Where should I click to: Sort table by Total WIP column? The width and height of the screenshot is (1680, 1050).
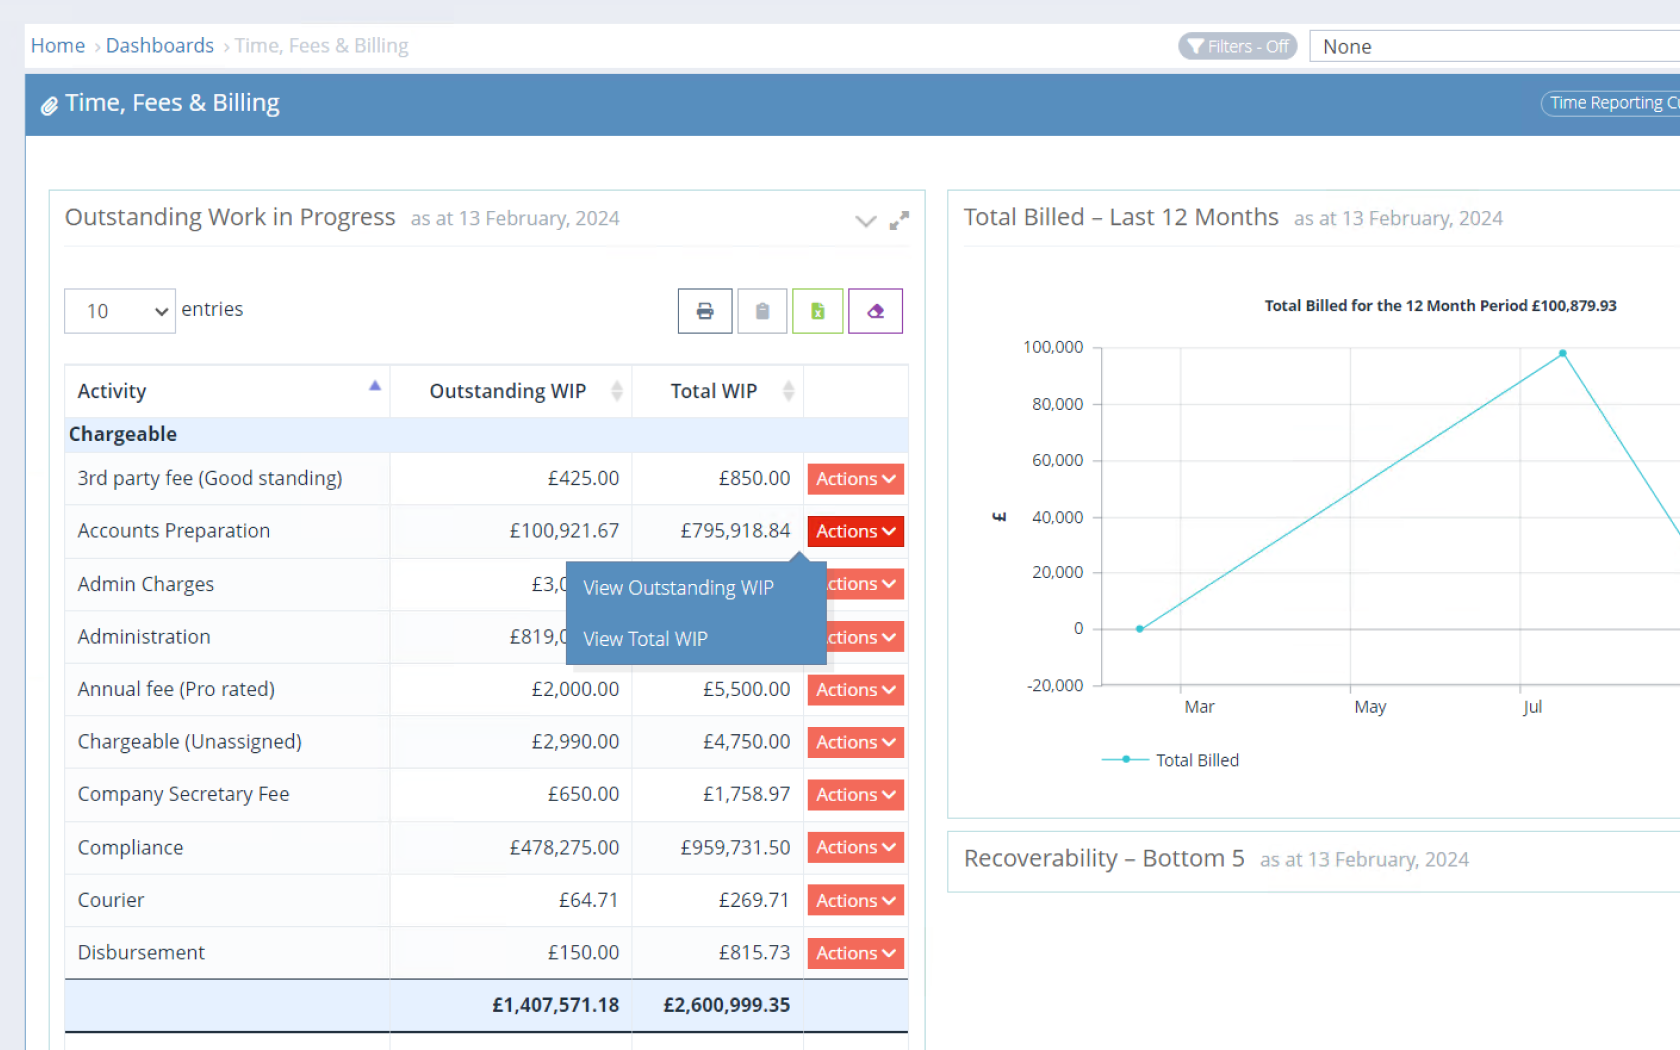[788, 391]
